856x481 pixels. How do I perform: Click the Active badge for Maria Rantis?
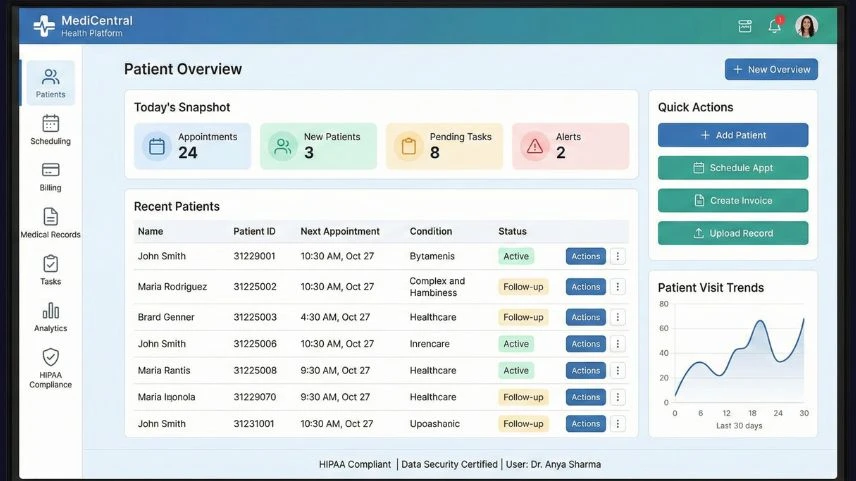(x=516, y=370)
